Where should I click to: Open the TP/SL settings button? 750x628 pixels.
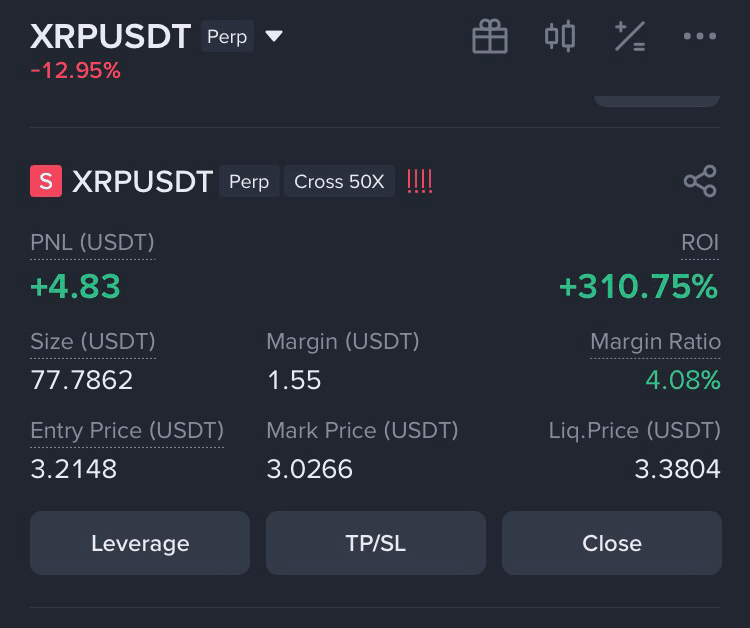pyautogui.click(x=375, y=543)
